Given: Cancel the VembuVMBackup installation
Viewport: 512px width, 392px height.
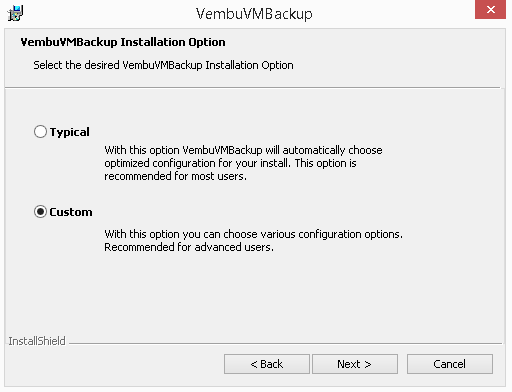Looking at the screenshot, I should point(450,364).
